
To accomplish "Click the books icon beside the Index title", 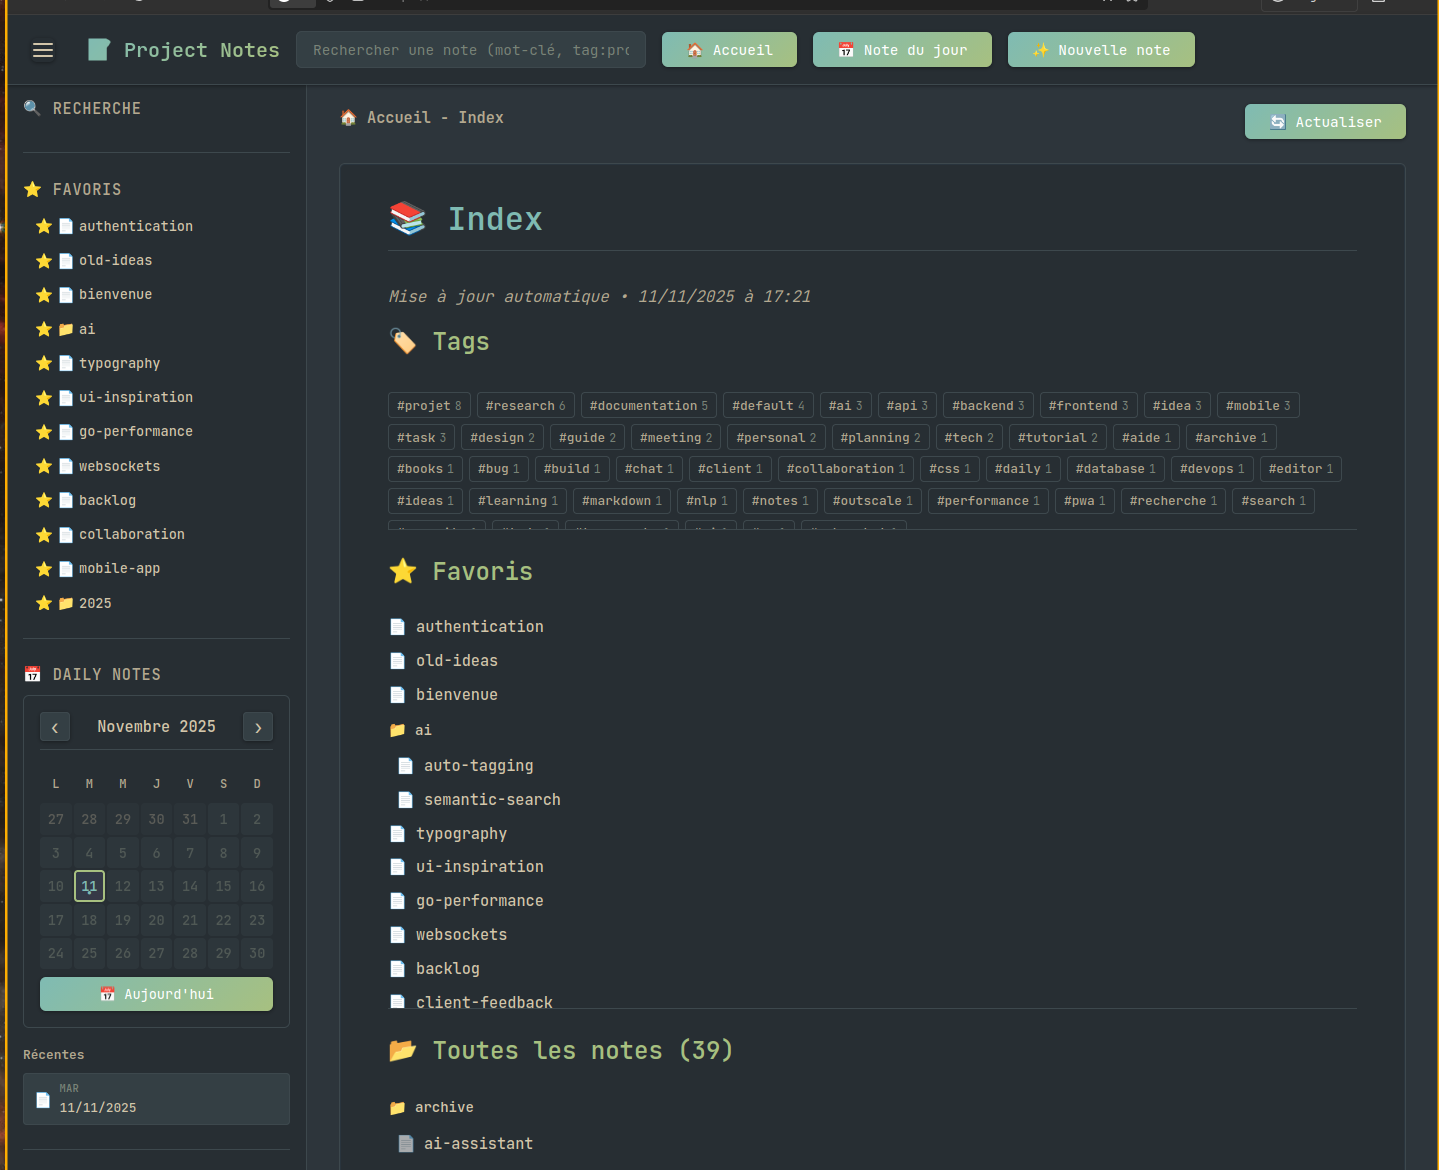I will tap(408, 218).
